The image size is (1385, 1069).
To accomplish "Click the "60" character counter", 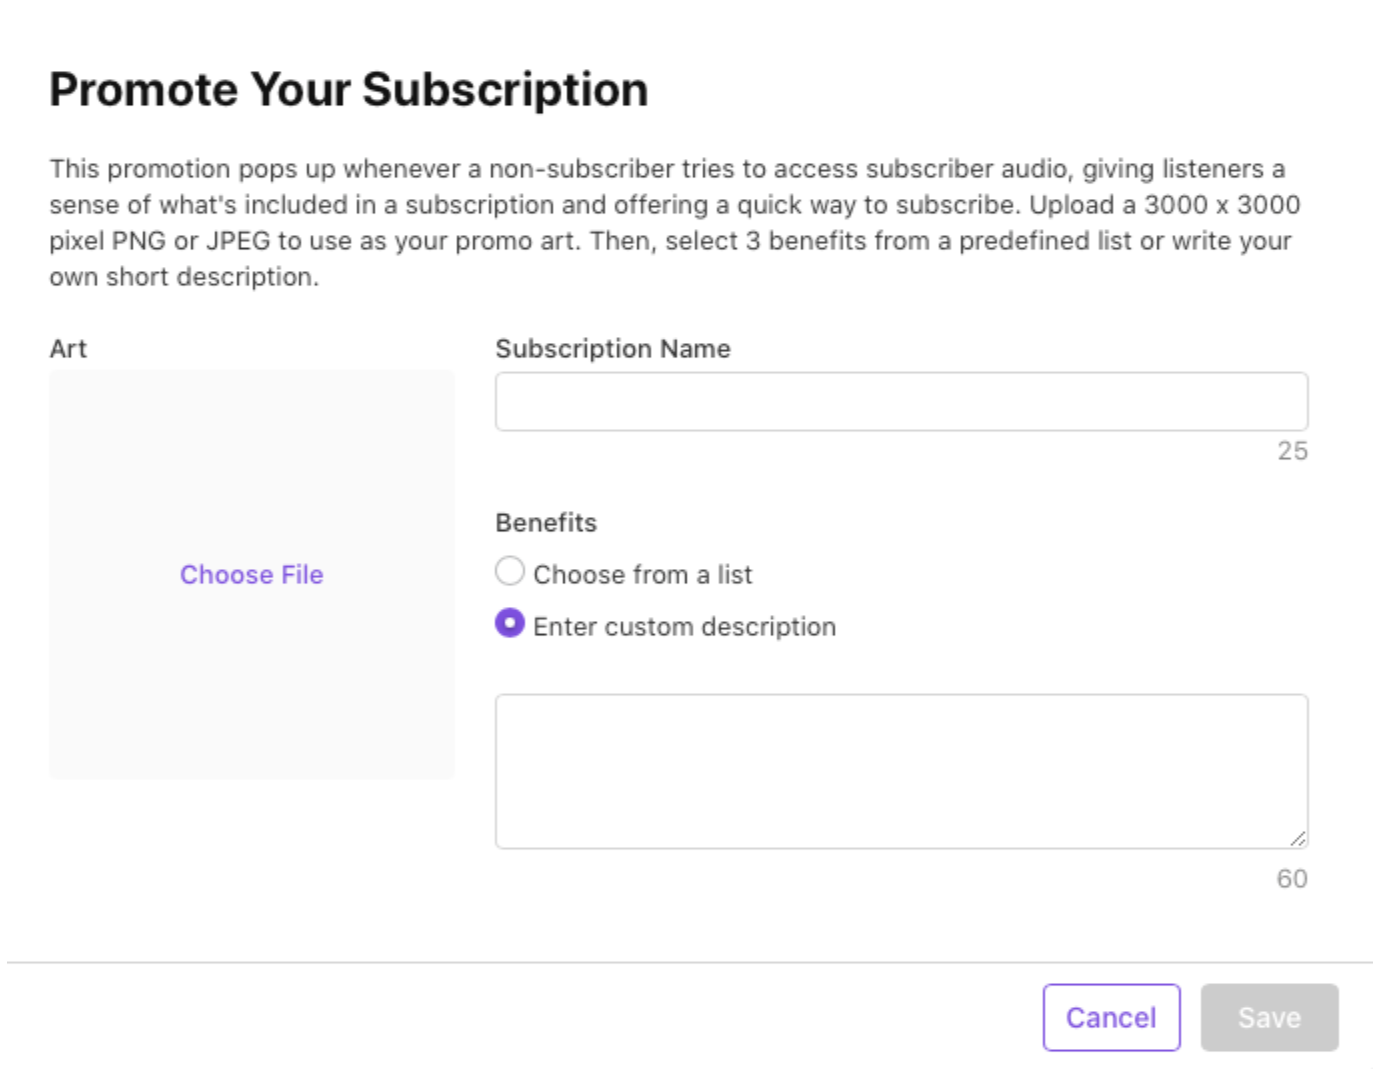I will (1293, 878).
